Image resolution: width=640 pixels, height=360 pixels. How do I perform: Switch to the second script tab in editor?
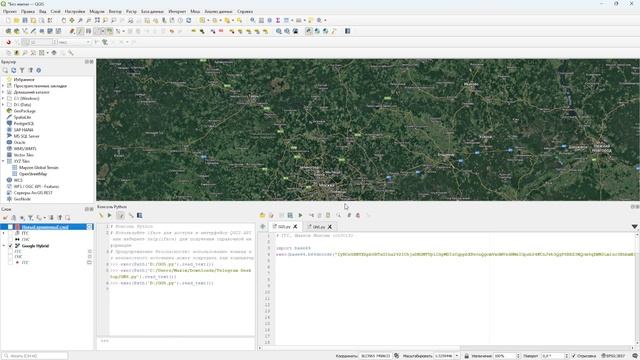pos(319,227)
